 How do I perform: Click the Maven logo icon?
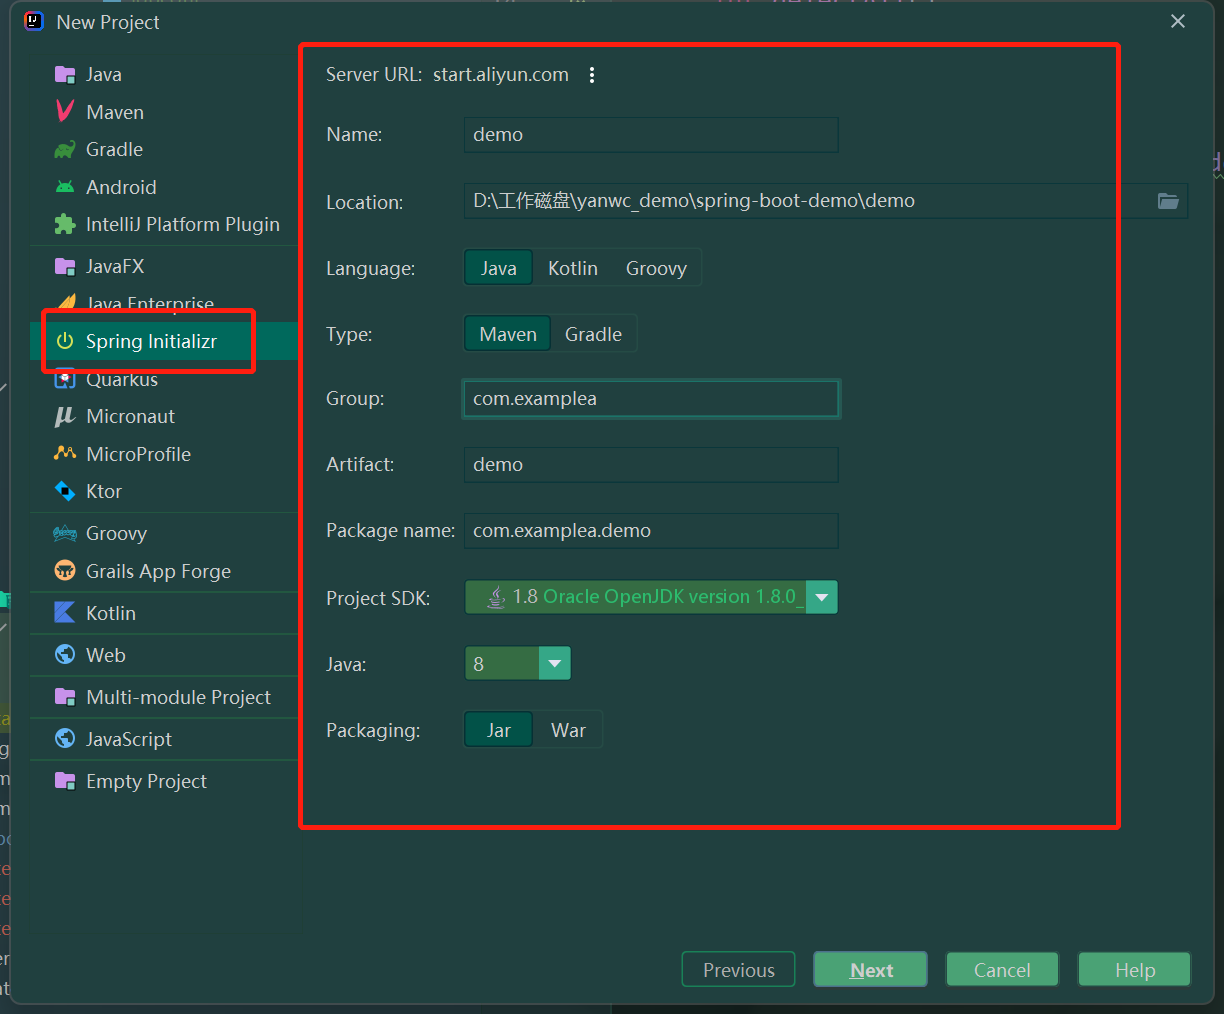[65, 112]
